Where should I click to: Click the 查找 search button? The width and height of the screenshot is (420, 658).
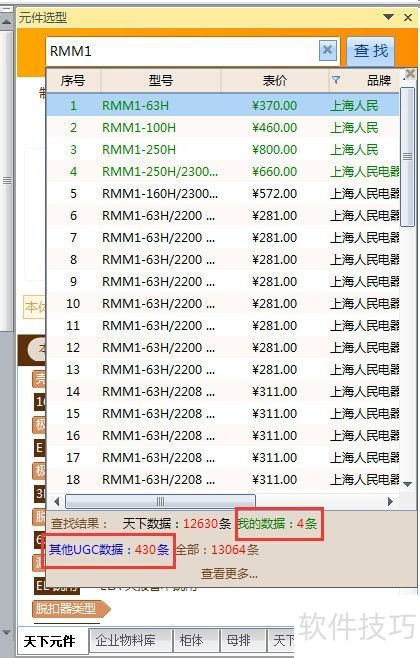(370, 51)
